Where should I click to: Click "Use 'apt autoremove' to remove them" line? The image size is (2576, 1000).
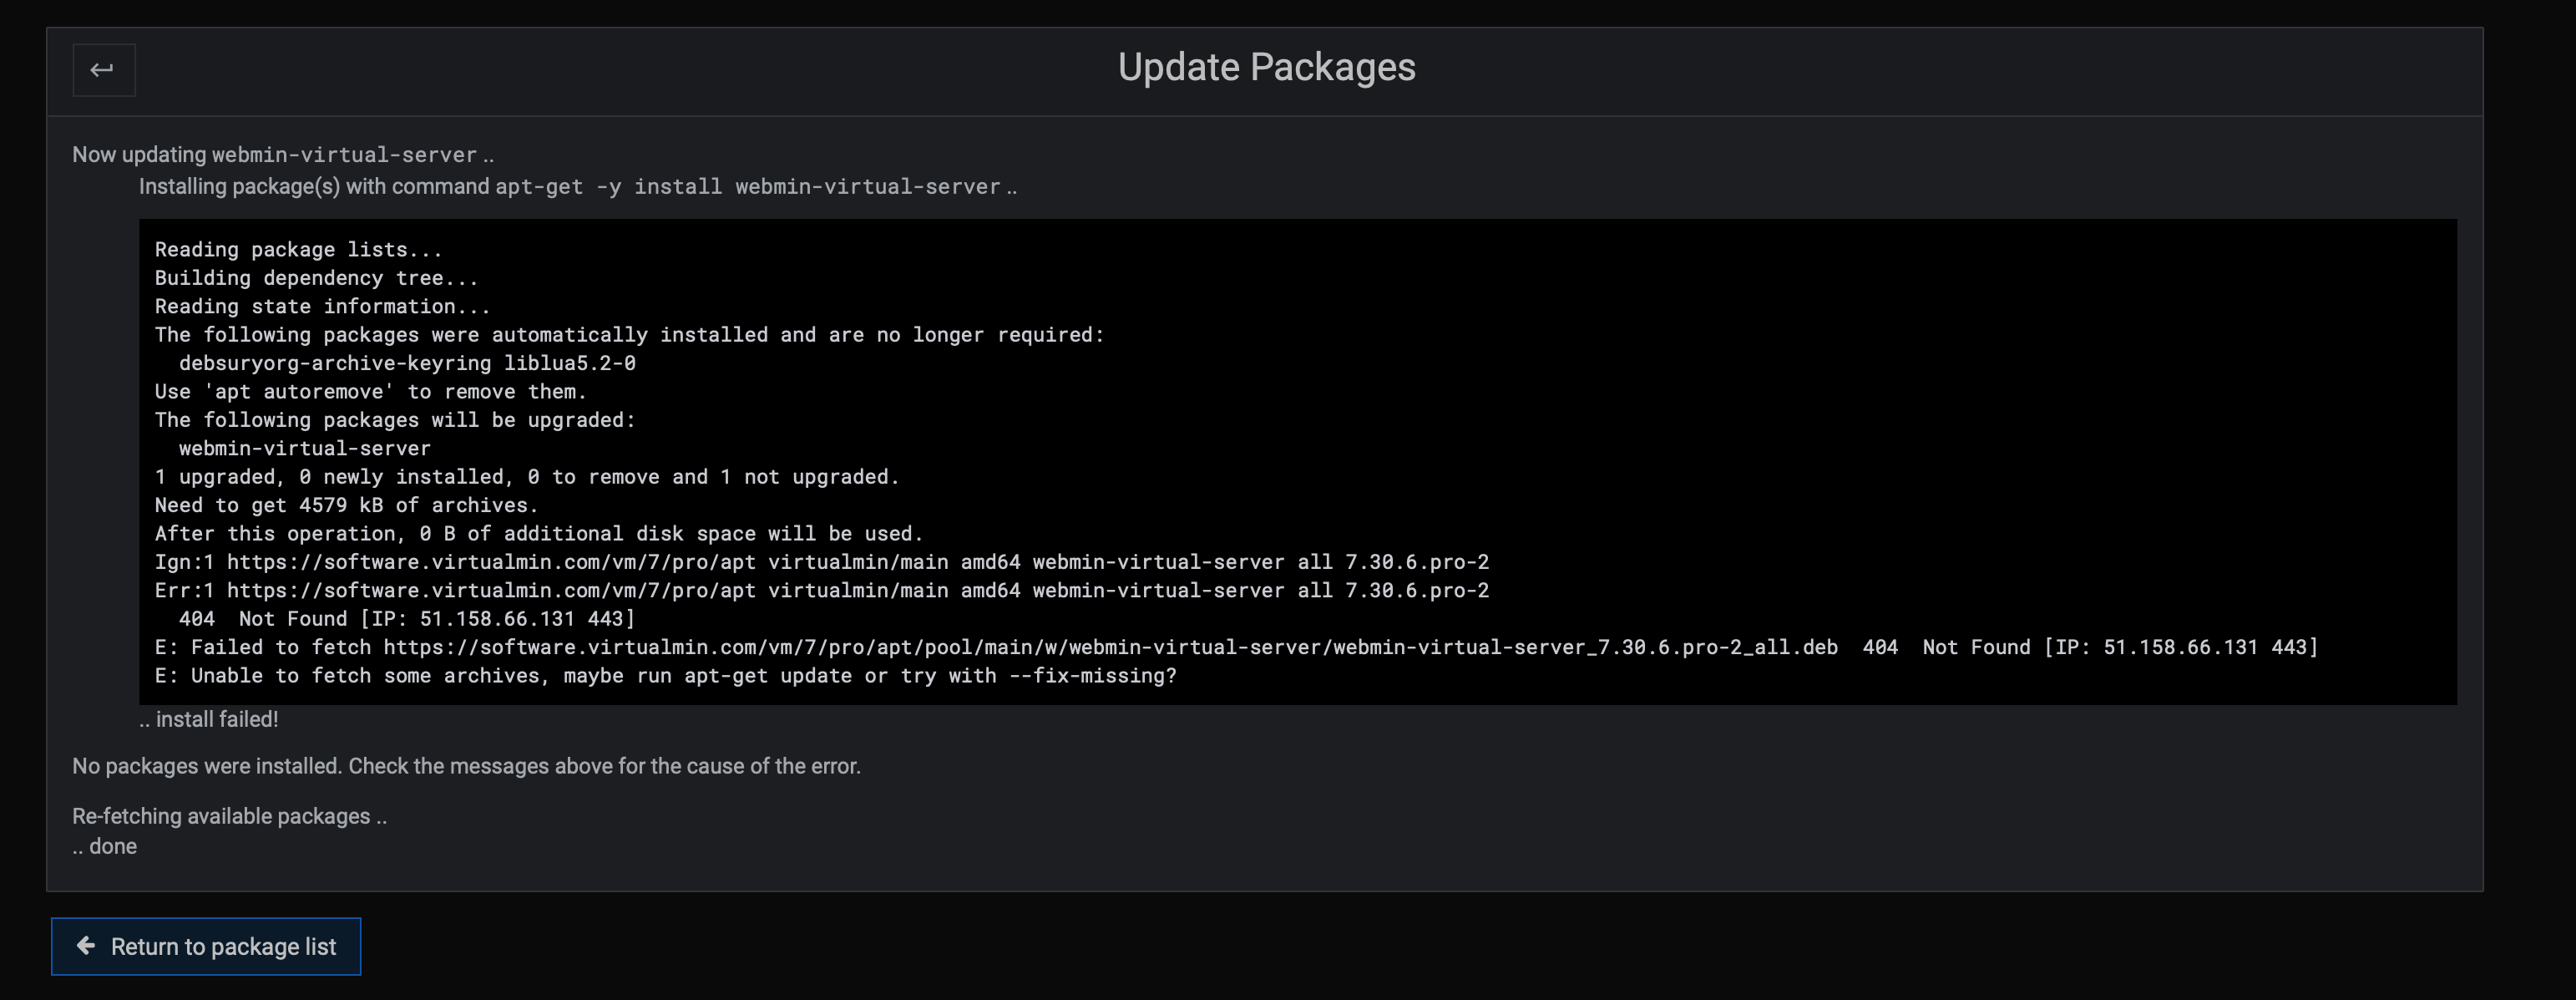[370, 392]
